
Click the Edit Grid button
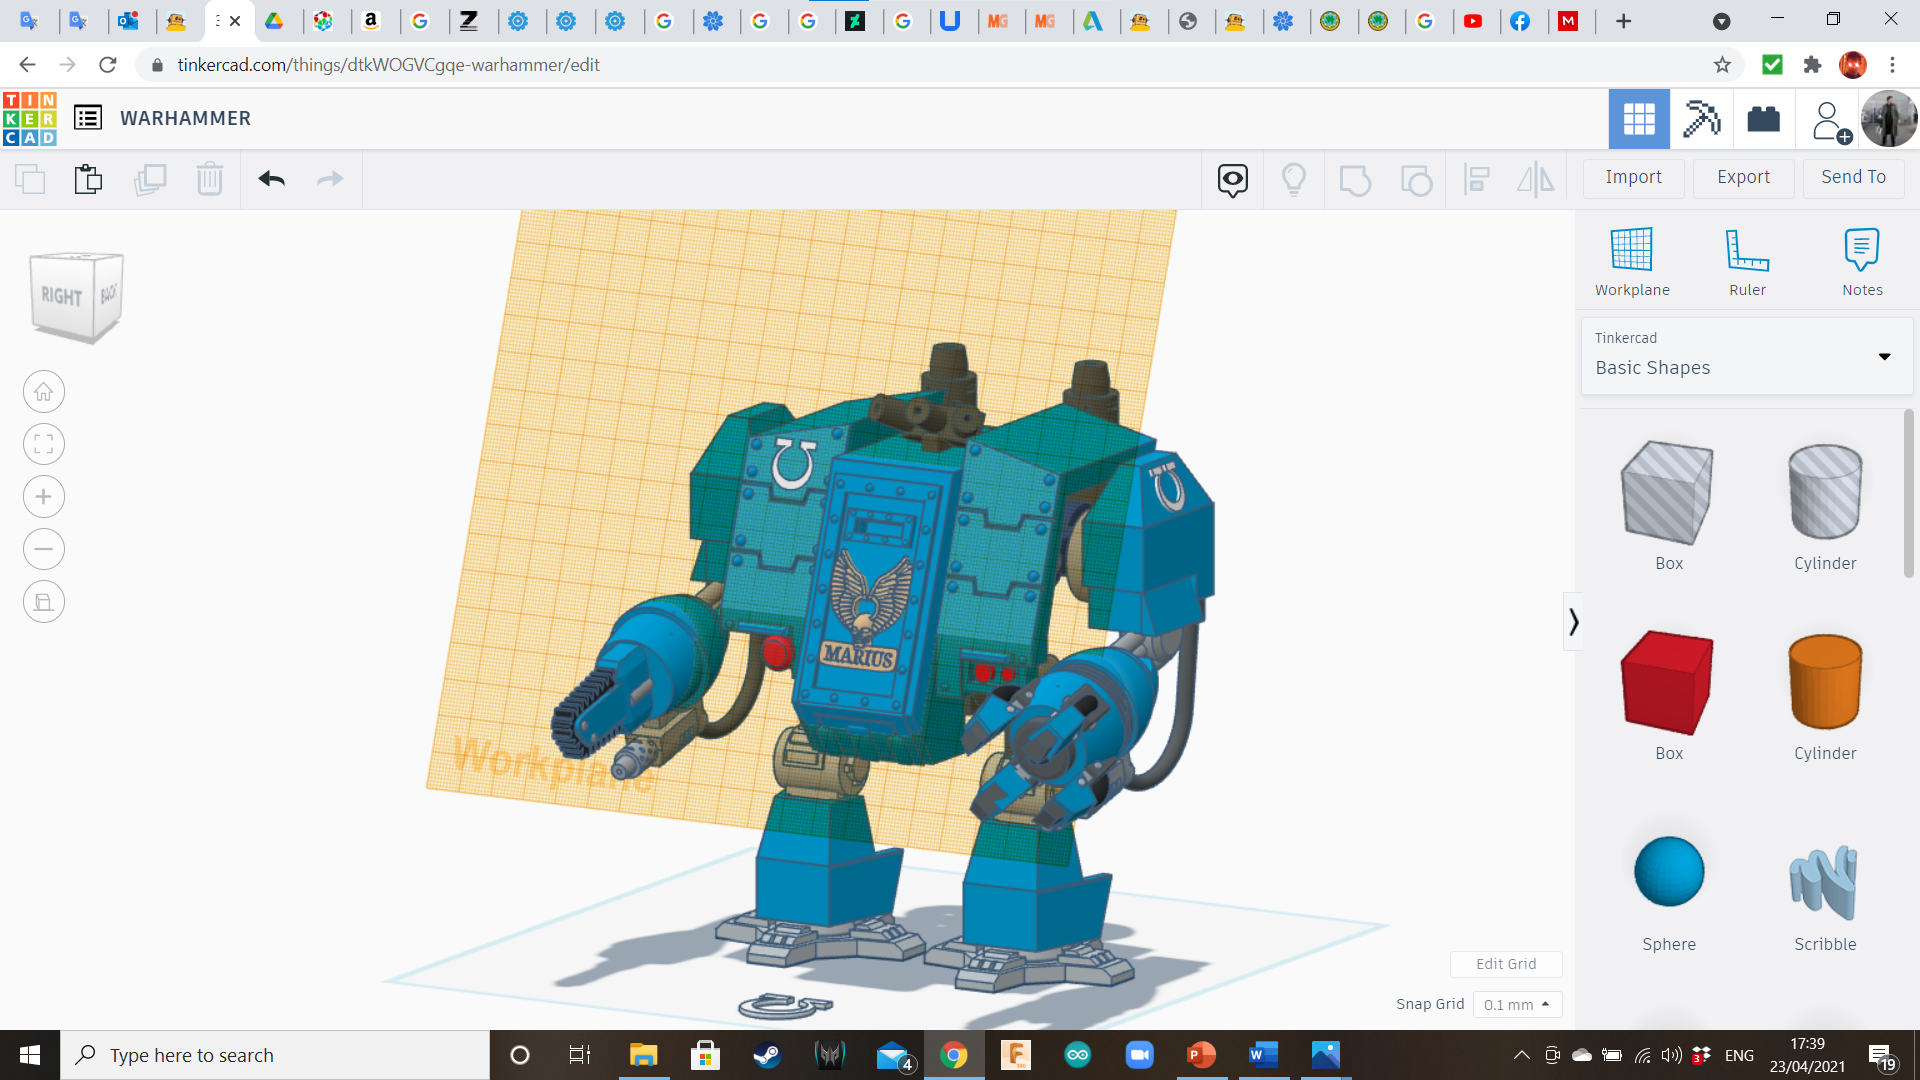pyautogui.click(x=1506, y=964)
